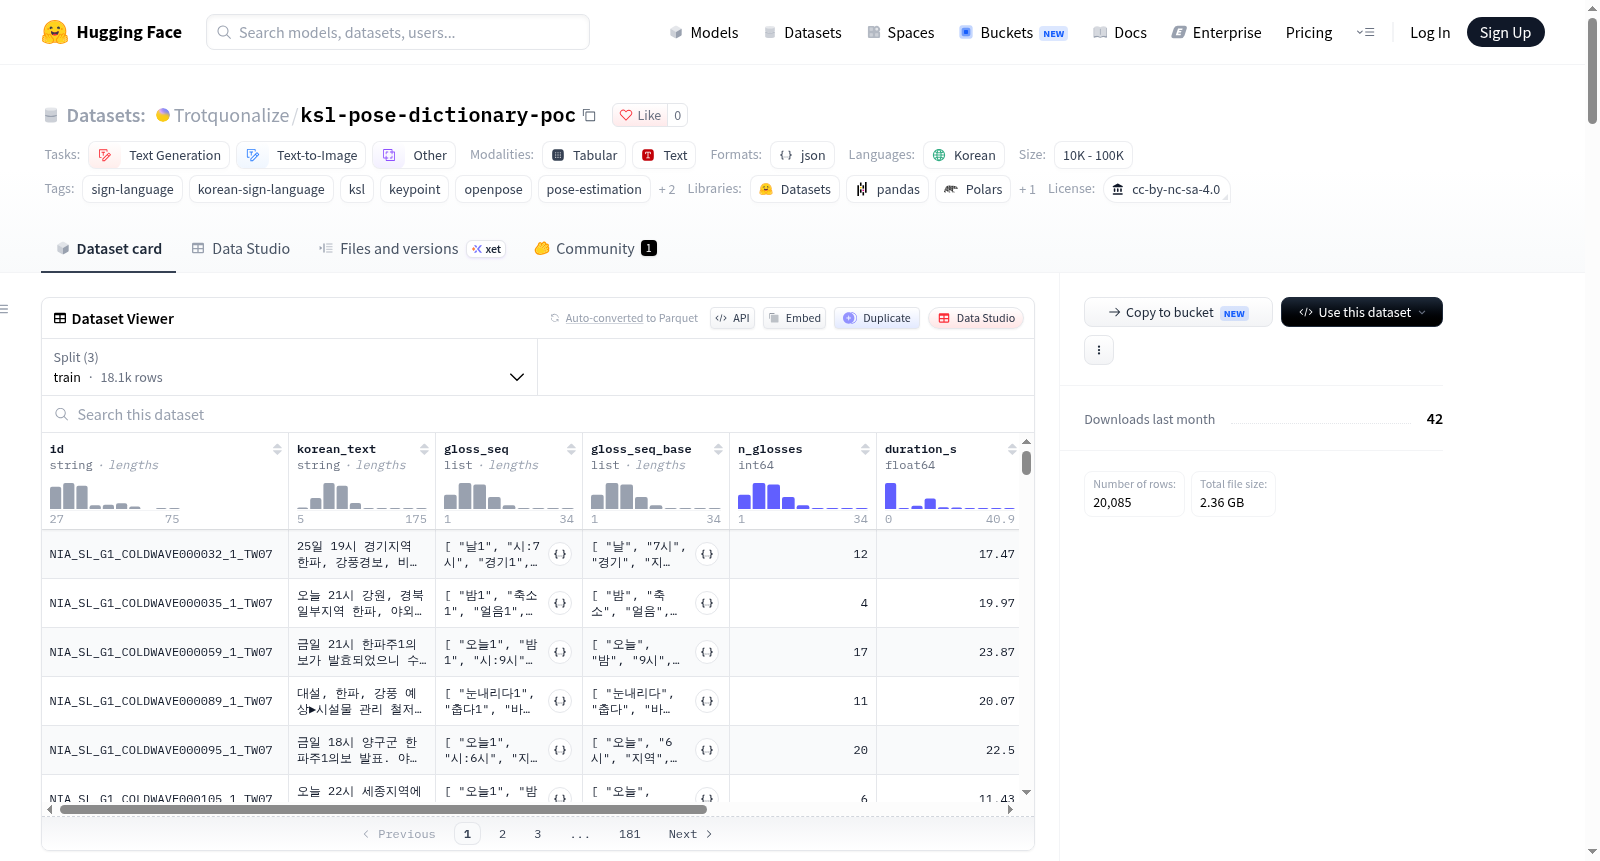Screen dimensions: 1600x861
Task: Expand the Split train dropdown
Action: coord(290,368)
